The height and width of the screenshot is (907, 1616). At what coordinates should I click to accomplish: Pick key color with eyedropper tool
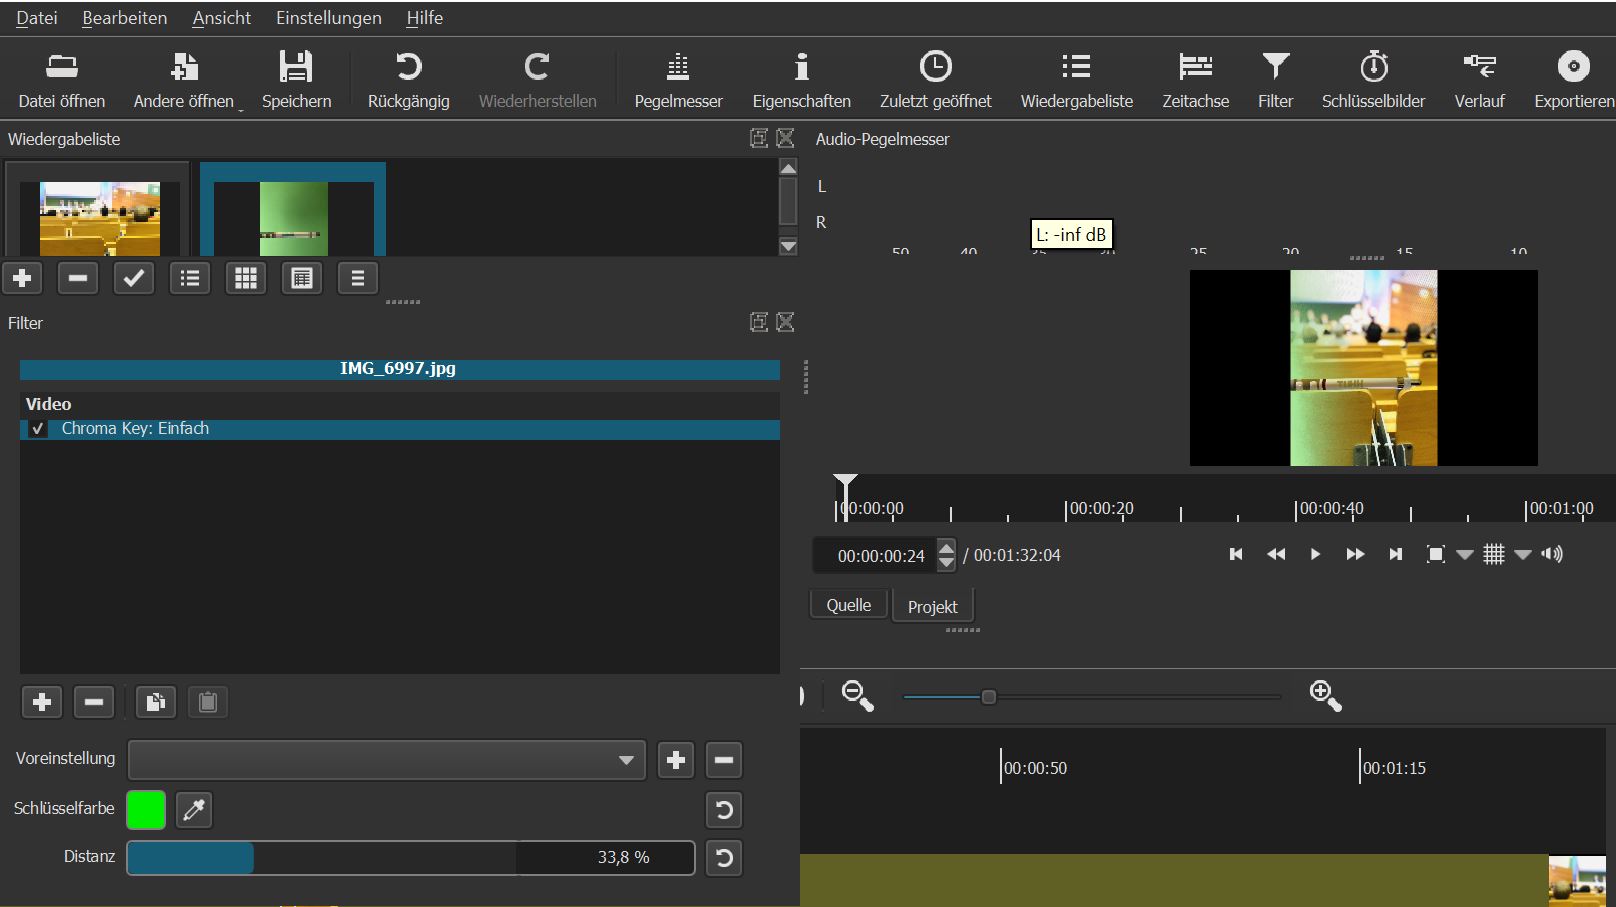tap(194, 809)
